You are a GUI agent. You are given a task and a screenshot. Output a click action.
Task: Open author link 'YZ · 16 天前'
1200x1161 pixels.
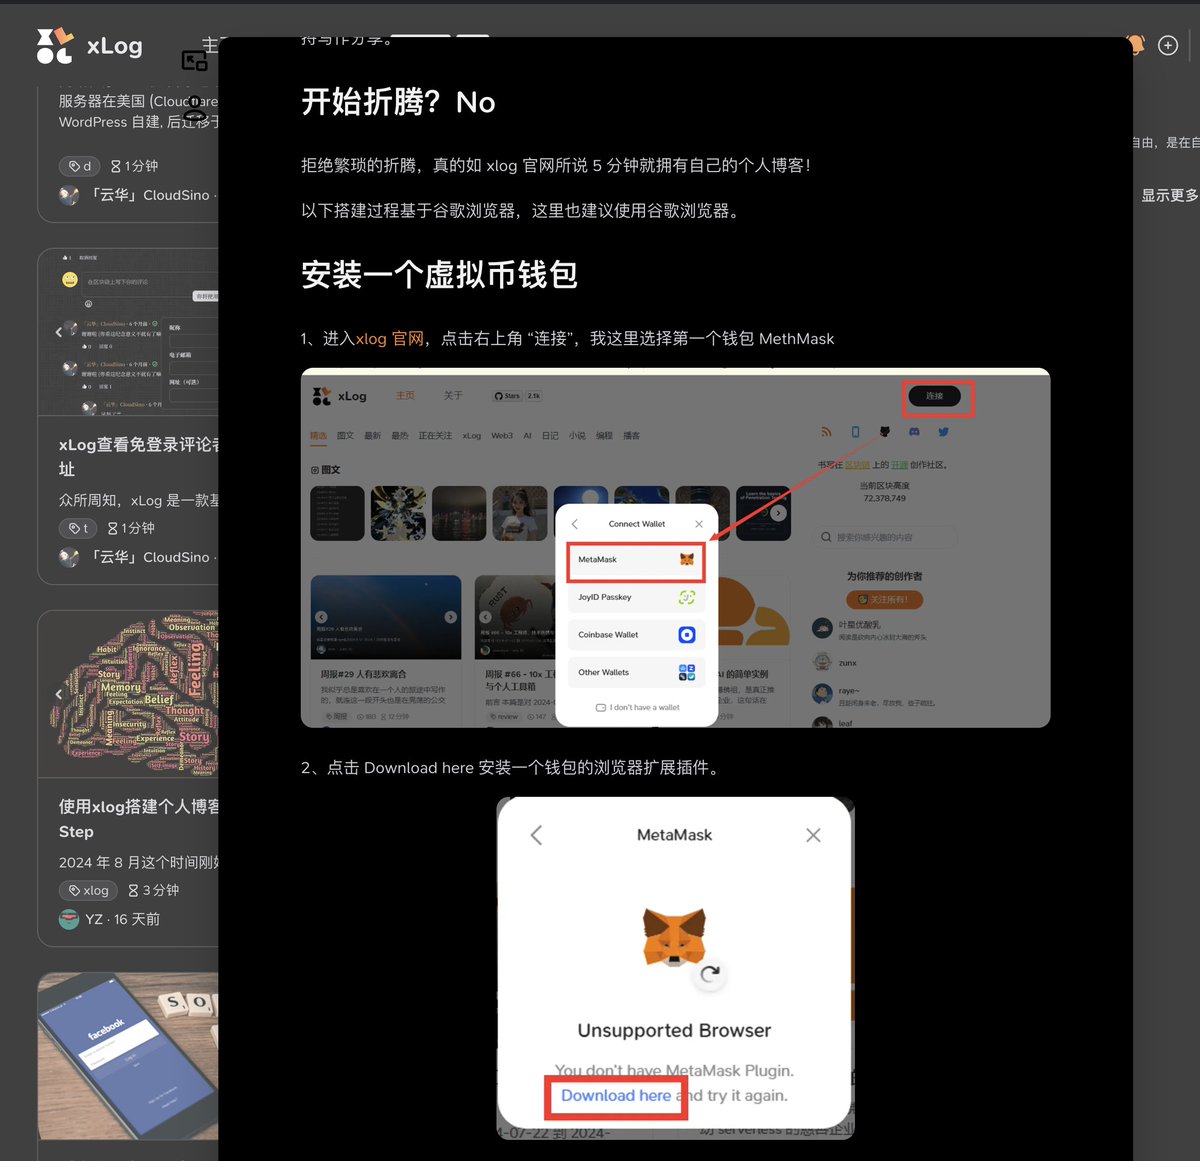pyautogui.click(x=122, y=919)
